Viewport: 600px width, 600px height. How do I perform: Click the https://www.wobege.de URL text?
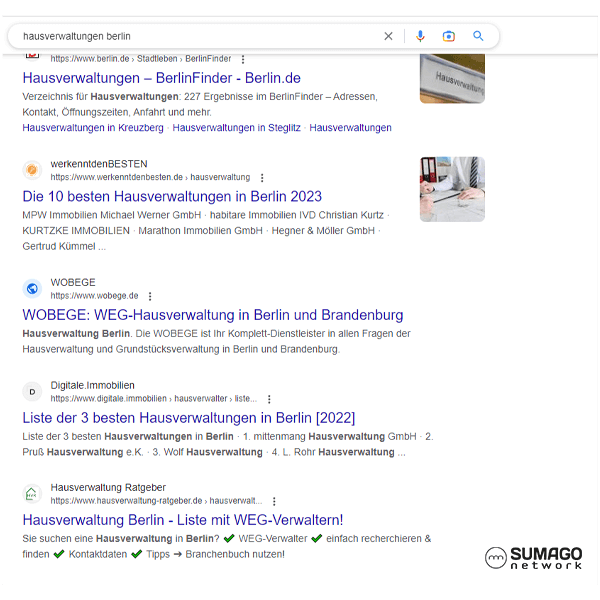94,296
